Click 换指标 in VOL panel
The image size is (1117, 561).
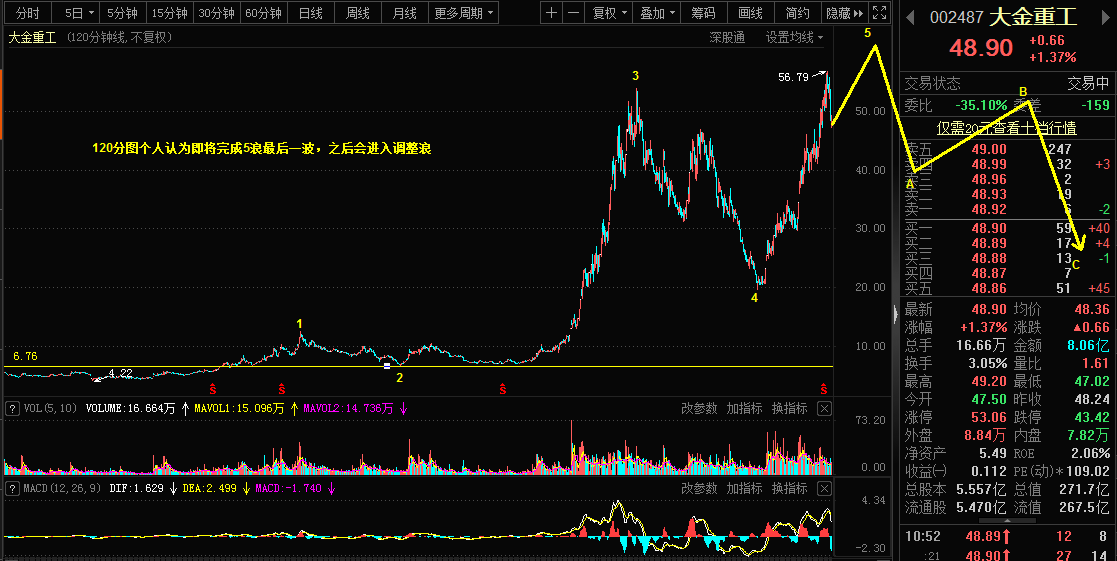(x=789, y=409)
